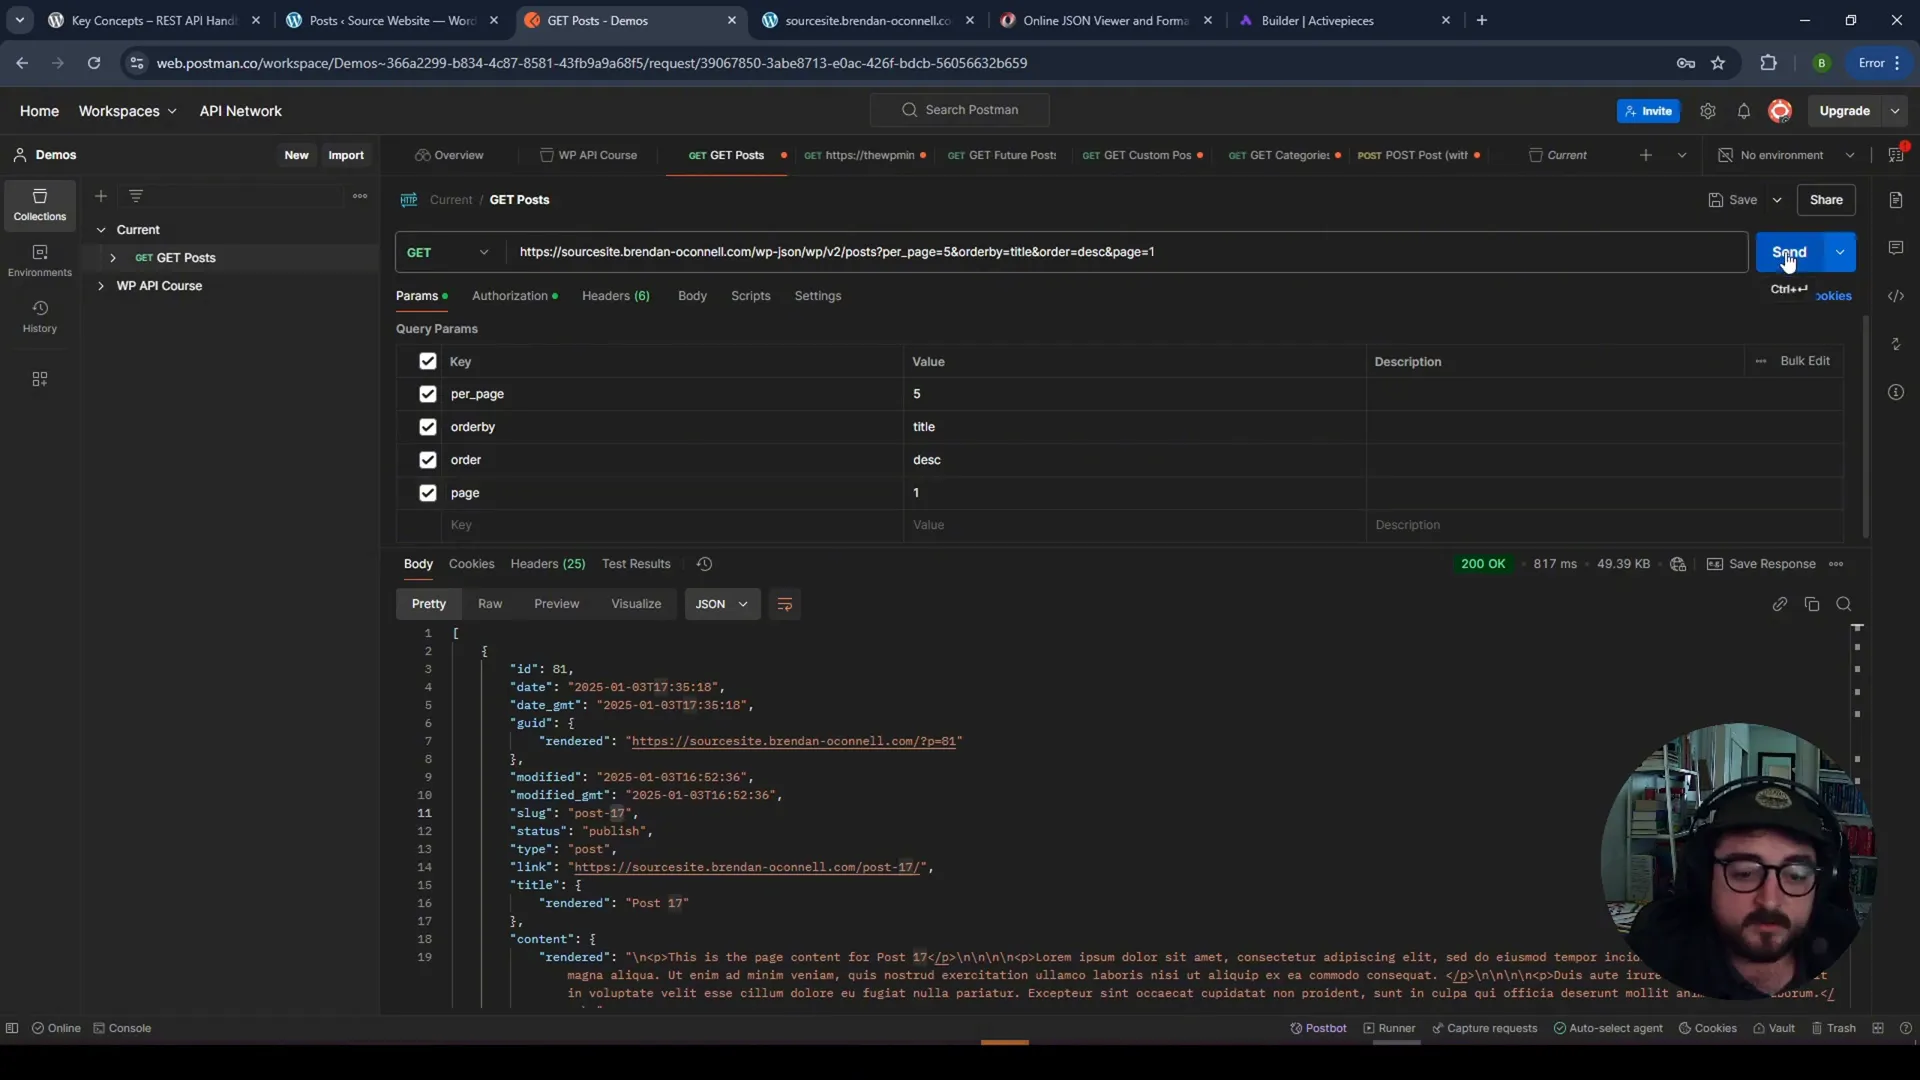Viewport: 1920px width, 1080px height.
Task: Uncheck the order parameter
Action: 428,460
